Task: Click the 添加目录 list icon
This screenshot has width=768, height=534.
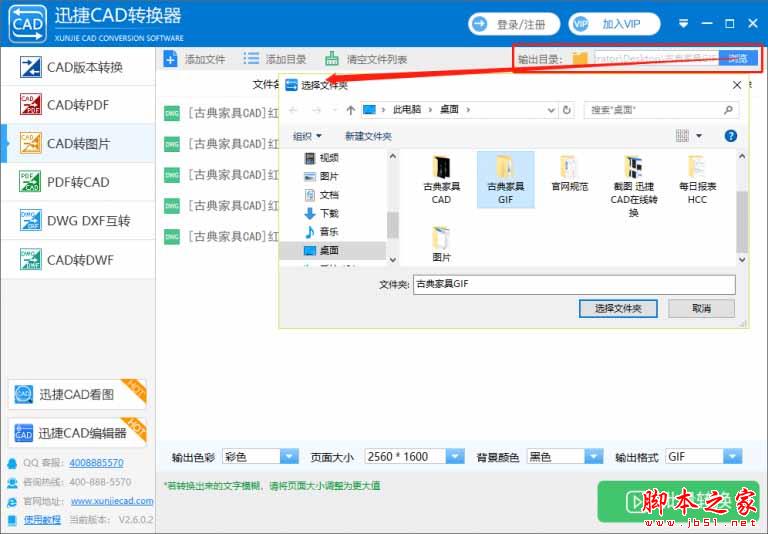Action: click(x=251, y=59)
